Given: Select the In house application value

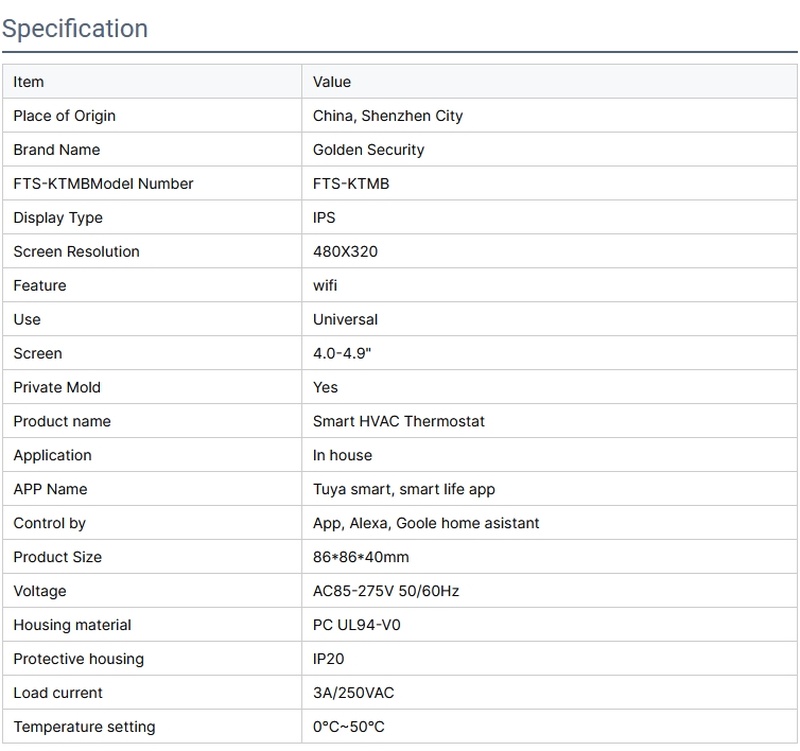Looking at the screenshot, I should (x=342, y=456).
